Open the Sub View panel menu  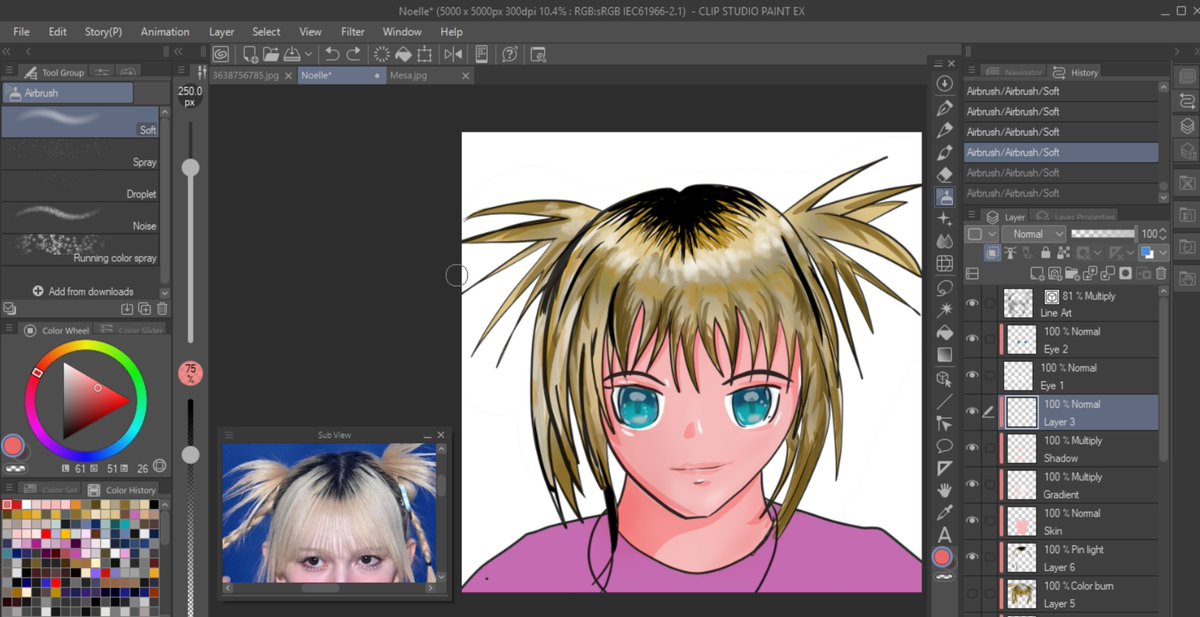point(229,435)
